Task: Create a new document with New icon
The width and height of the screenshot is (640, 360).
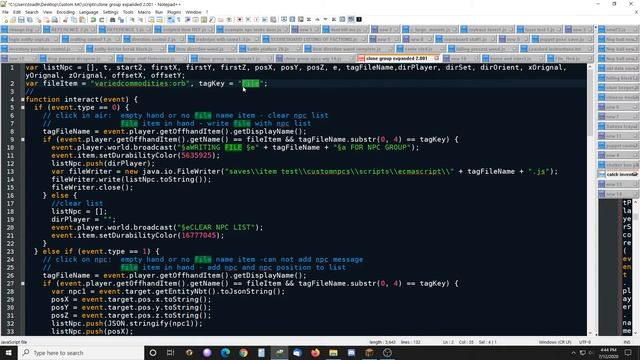Action: coord(5,20)
